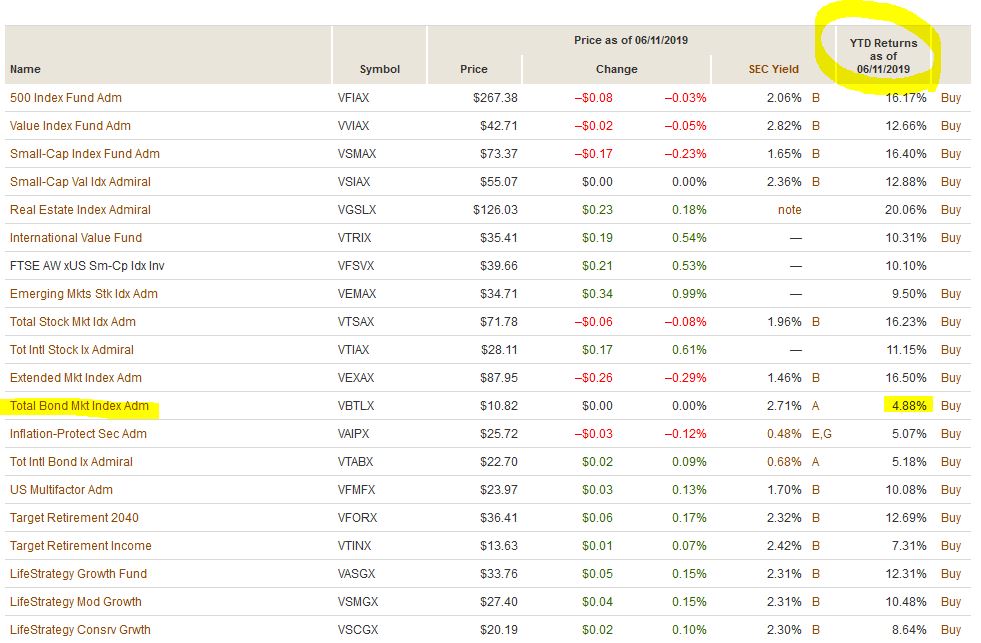Click Buy for Target Retirement Income
This screenshot has height=643, width=981.
(950, 546)
